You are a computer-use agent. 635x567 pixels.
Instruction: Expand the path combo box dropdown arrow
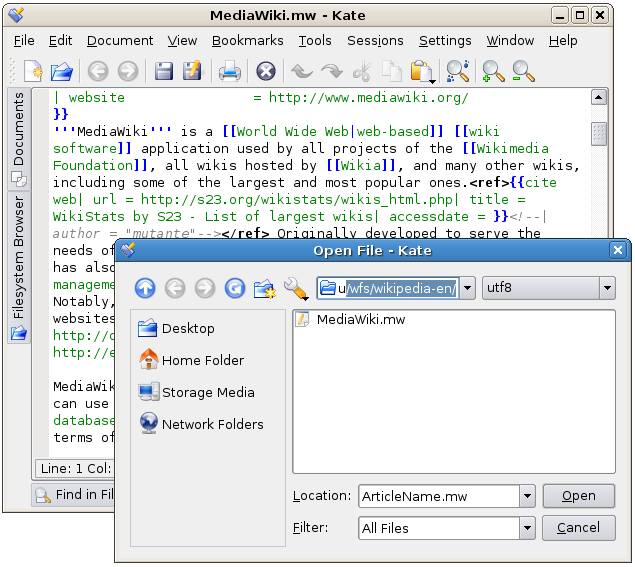[x=467, y=288]
